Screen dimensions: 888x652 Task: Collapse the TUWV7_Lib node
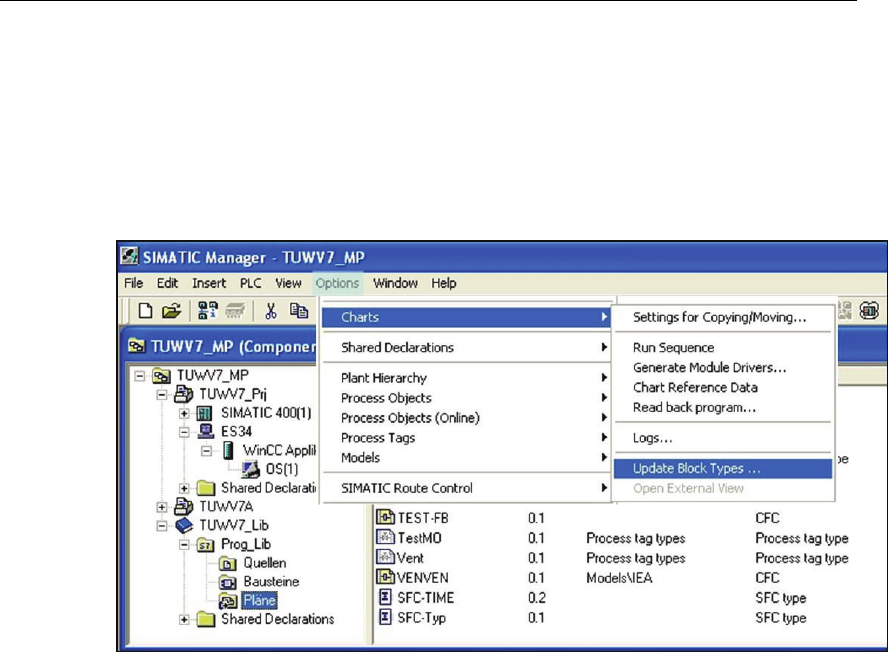tap(162, 526)
